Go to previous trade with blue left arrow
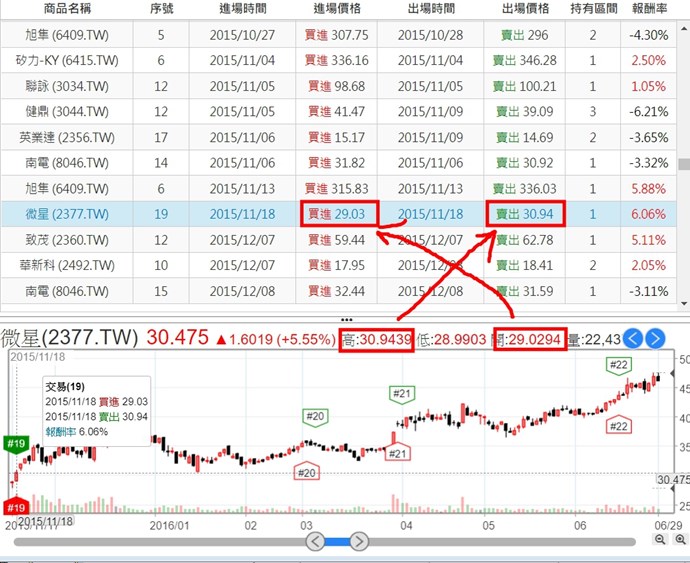Image resolution: width=690 pixels, height=563 pixels. [x=634, y=339]
